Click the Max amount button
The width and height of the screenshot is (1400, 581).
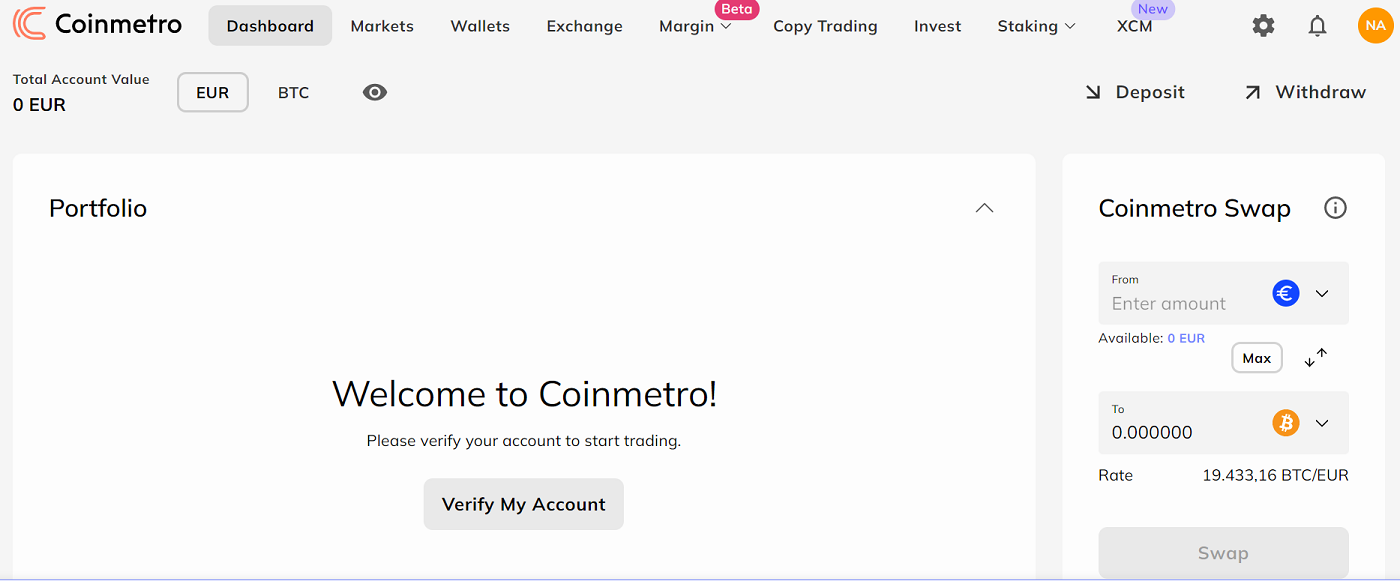coord(1256,357)
